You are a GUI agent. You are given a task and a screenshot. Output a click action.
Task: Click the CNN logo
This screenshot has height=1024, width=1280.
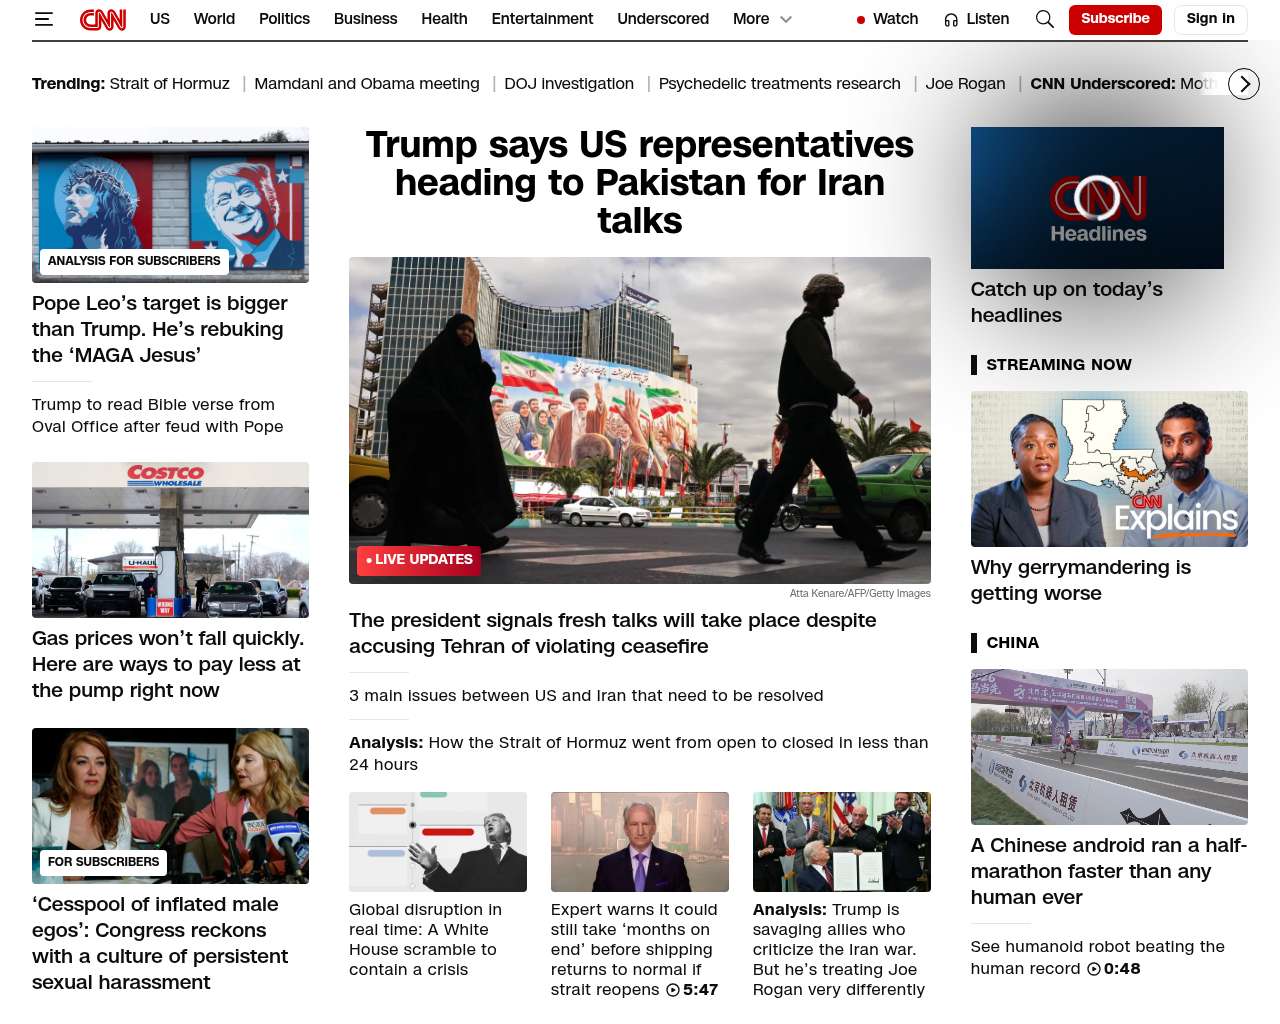(103, 19)
